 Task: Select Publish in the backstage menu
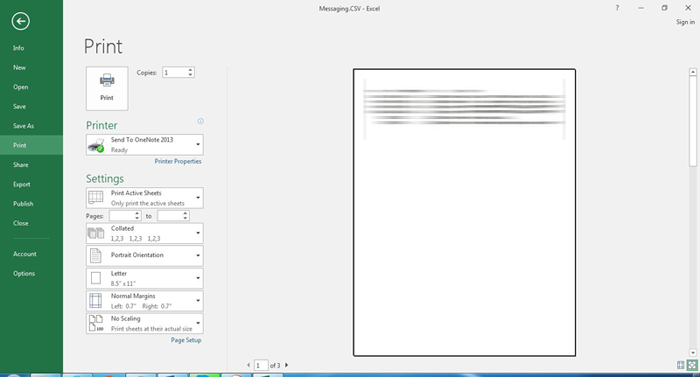(x=31, y=204)
